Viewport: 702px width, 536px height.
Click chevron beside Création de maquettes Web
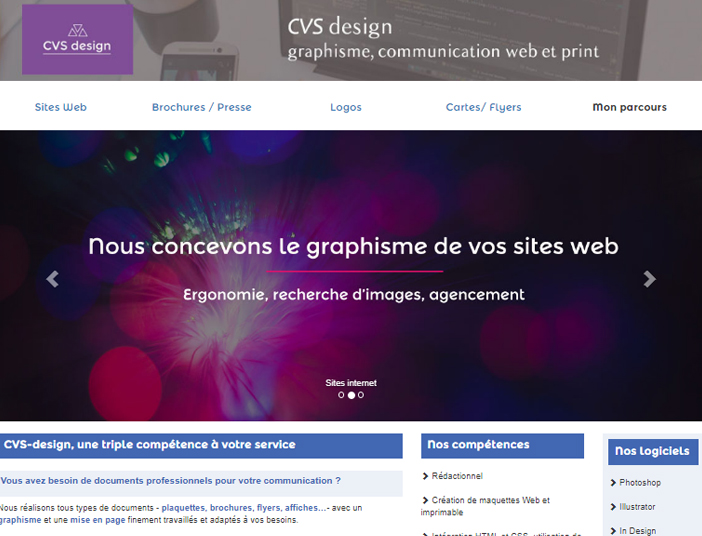(425, 500)
